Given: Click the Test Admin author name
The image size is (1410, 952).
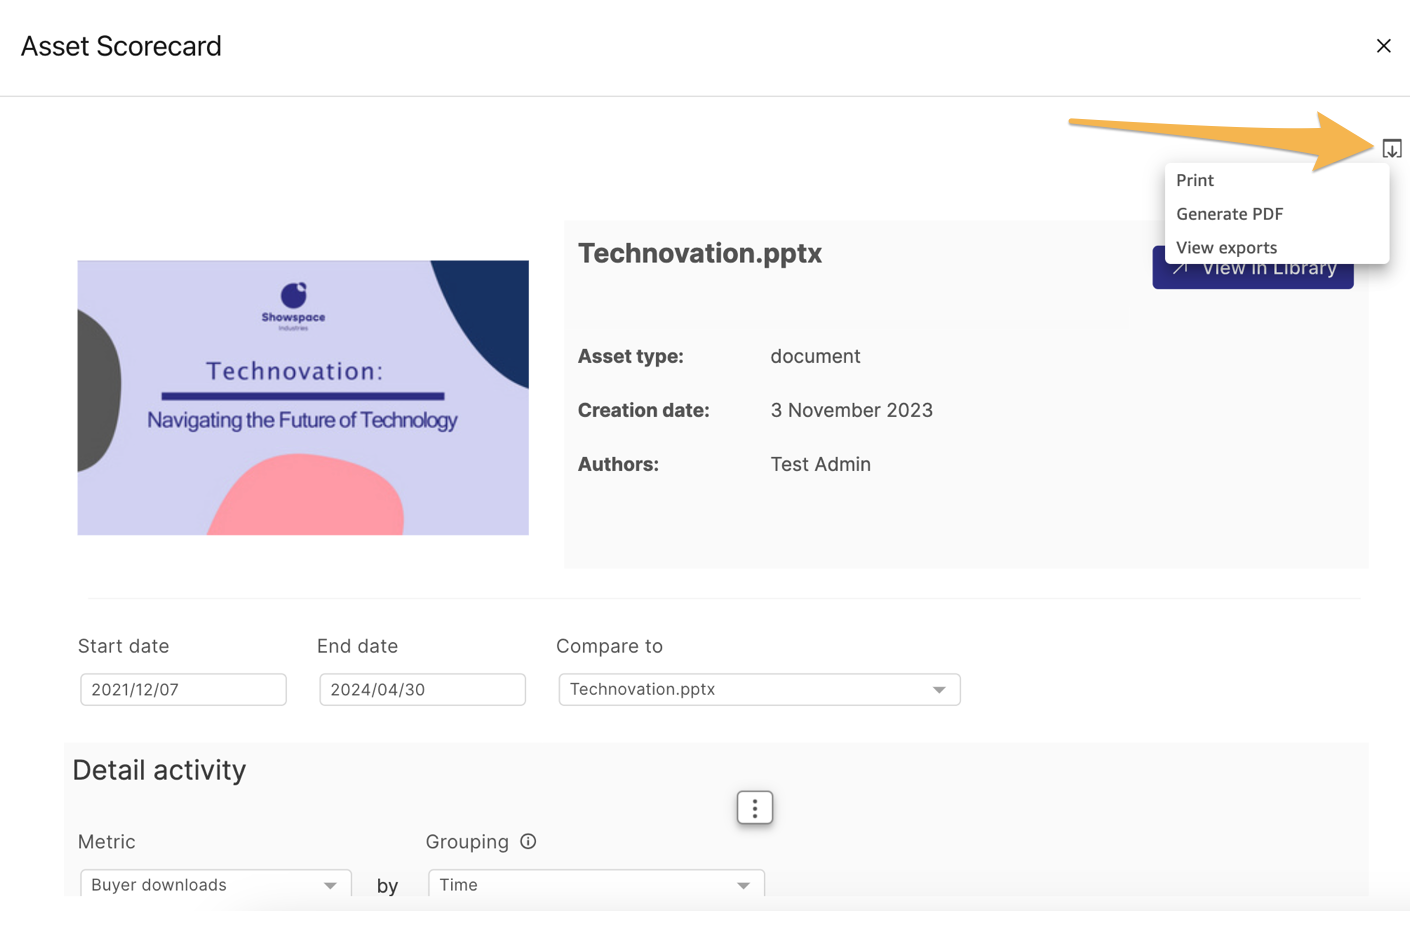Looking at the screenshot, I should 820,464.
